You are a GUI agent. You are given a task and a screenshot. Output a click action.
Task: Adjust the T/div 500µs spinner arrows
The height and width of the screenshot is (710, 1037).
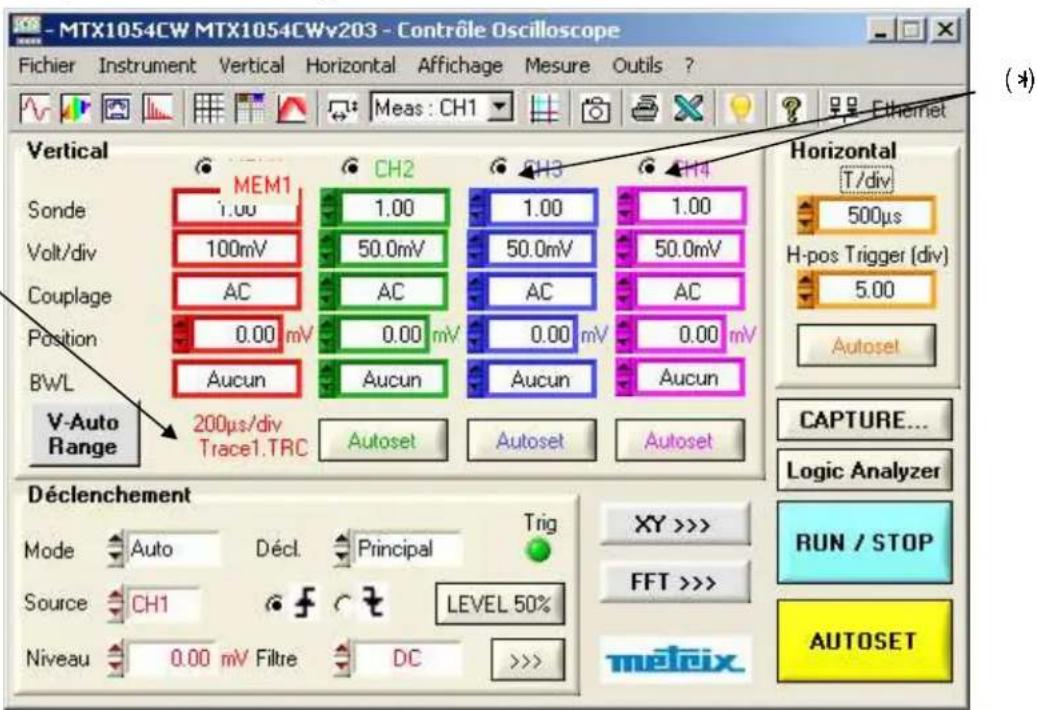click(x=806, y=216)
